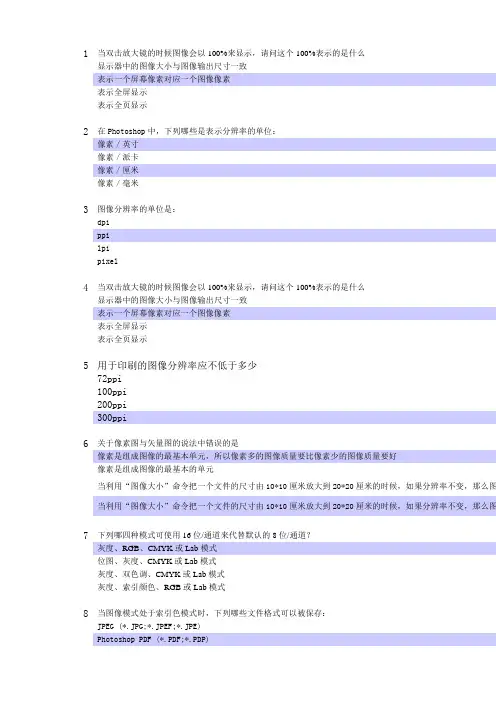Choose '灰度、索引颜色、RGB 或 Lab 模式' option
The width and height of the screenshot is (496, 702).
pyautogui.click(x=161, y=587)
